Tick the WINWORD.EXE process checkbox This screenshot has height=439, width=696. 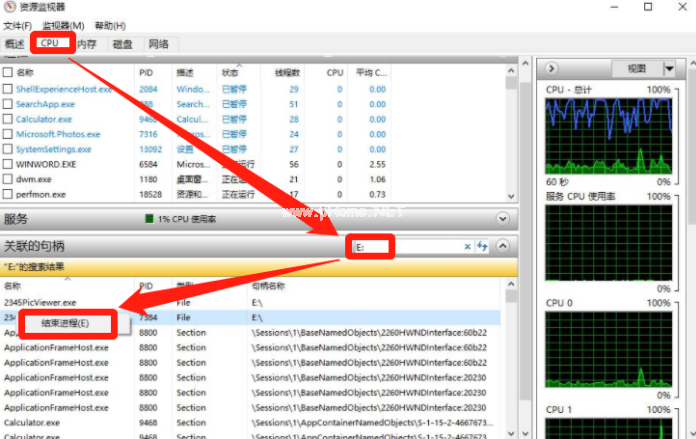tap(8, 164)
